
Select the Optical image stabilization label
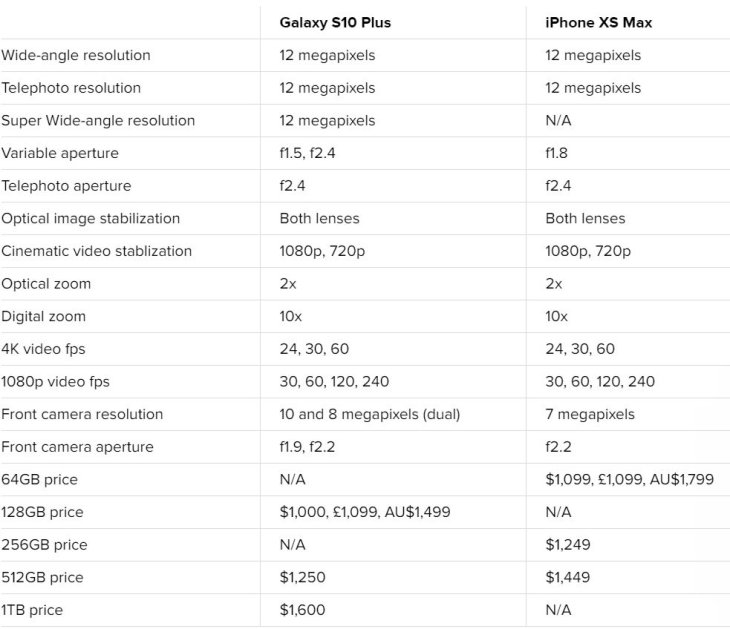(91, 218)
